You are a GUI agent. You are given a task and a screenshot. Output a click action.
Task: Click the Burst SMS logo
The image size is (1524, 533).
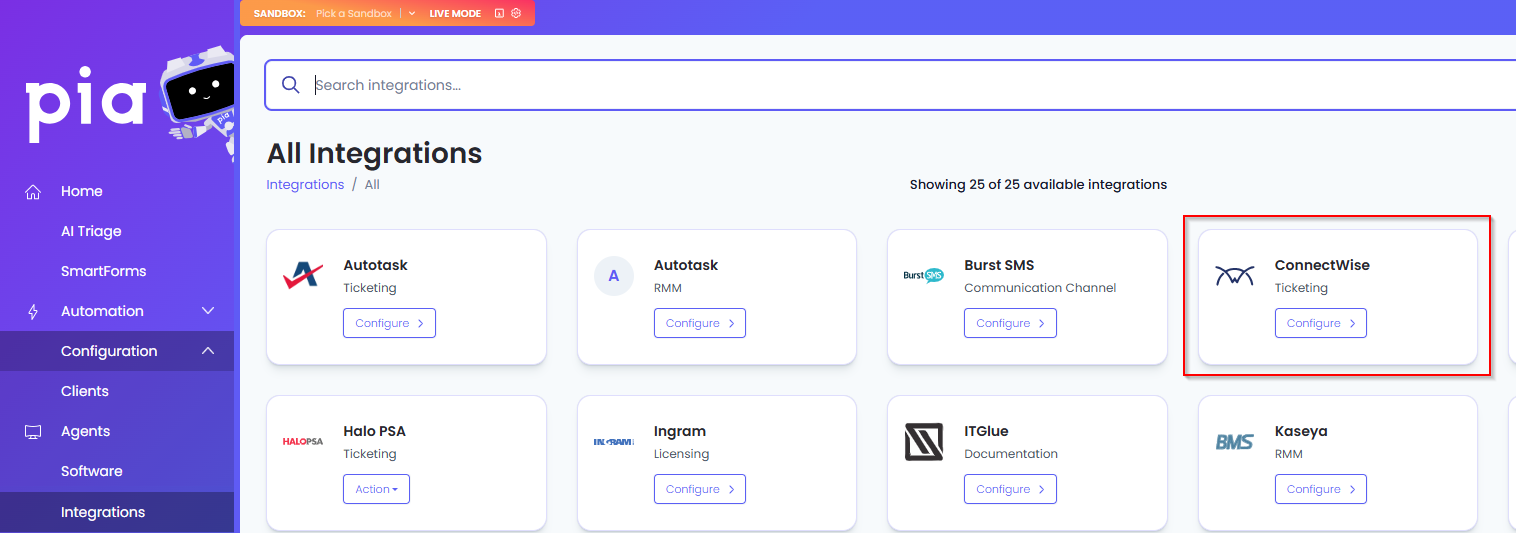click(x=923, y=275)
